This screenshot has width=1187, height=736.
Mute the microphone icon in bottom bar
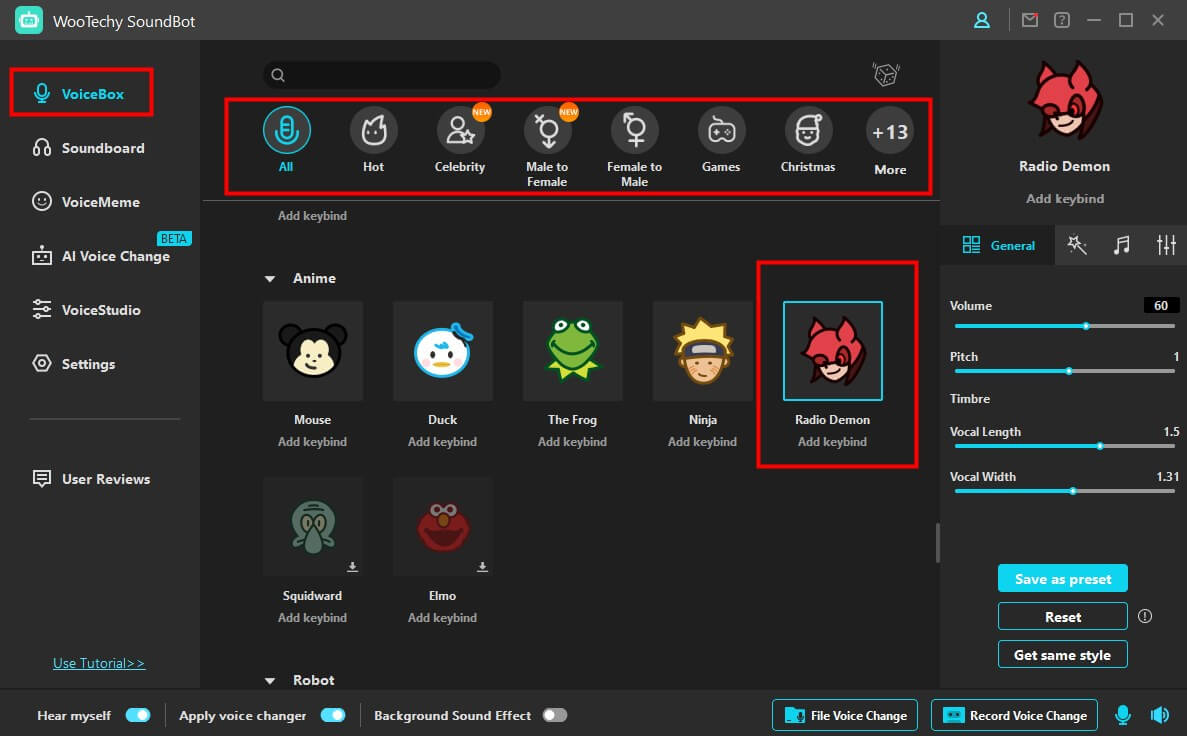[x=1123, y=715]
